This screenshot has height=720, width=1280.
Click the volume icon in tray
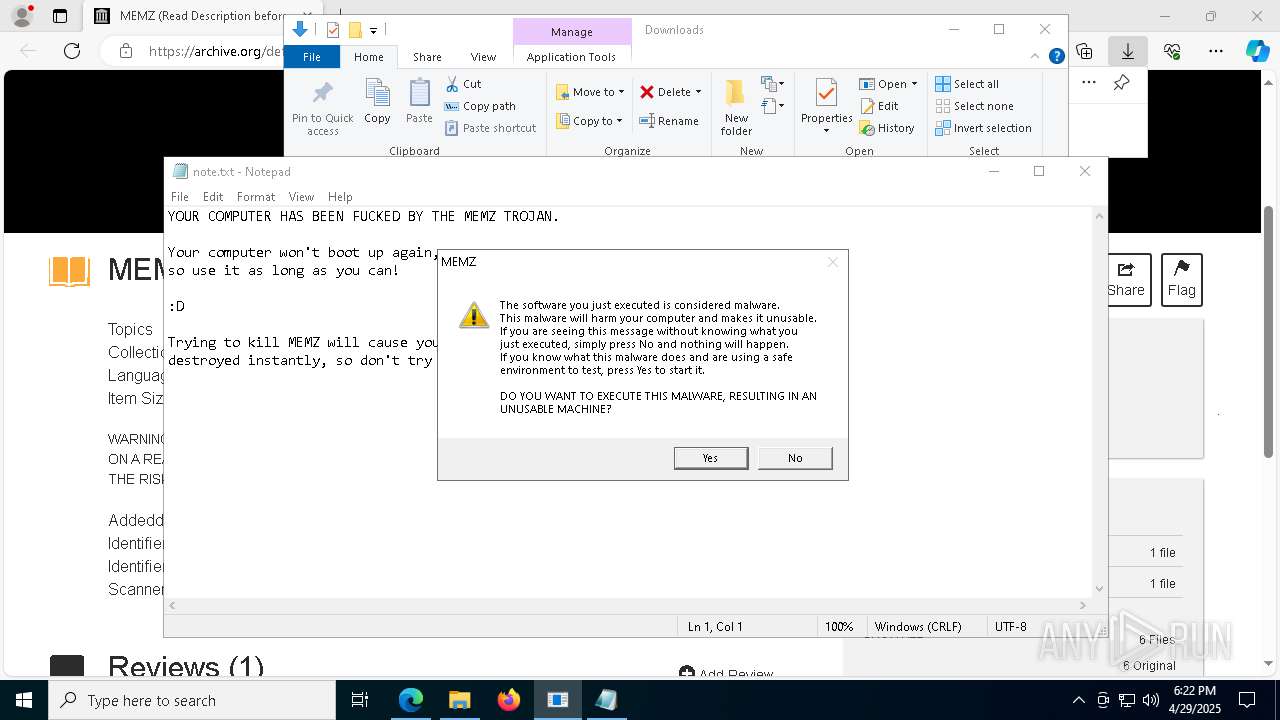1150,700
